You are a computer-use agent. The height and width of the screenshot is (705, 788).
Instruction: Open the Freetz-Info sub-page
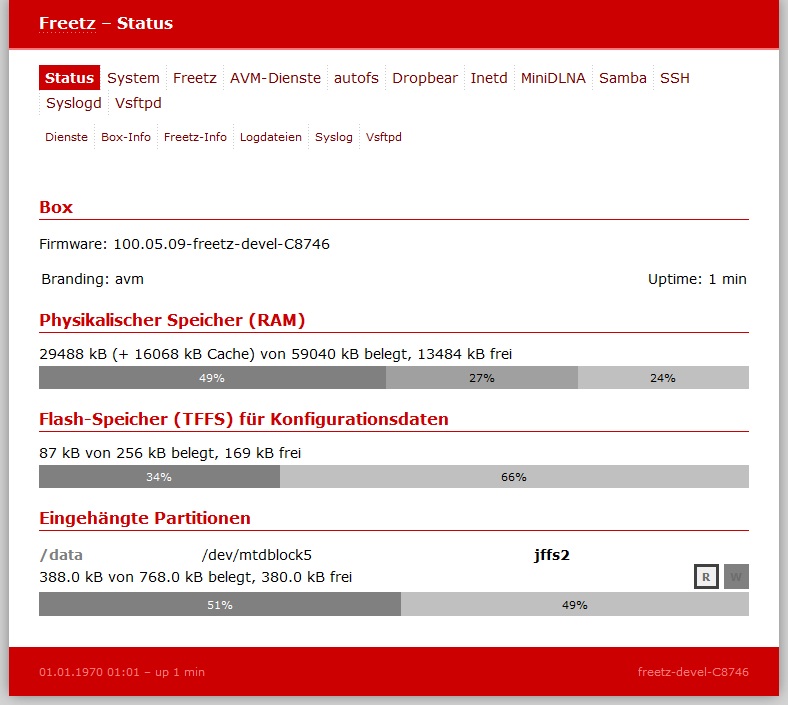coord(195,137)
